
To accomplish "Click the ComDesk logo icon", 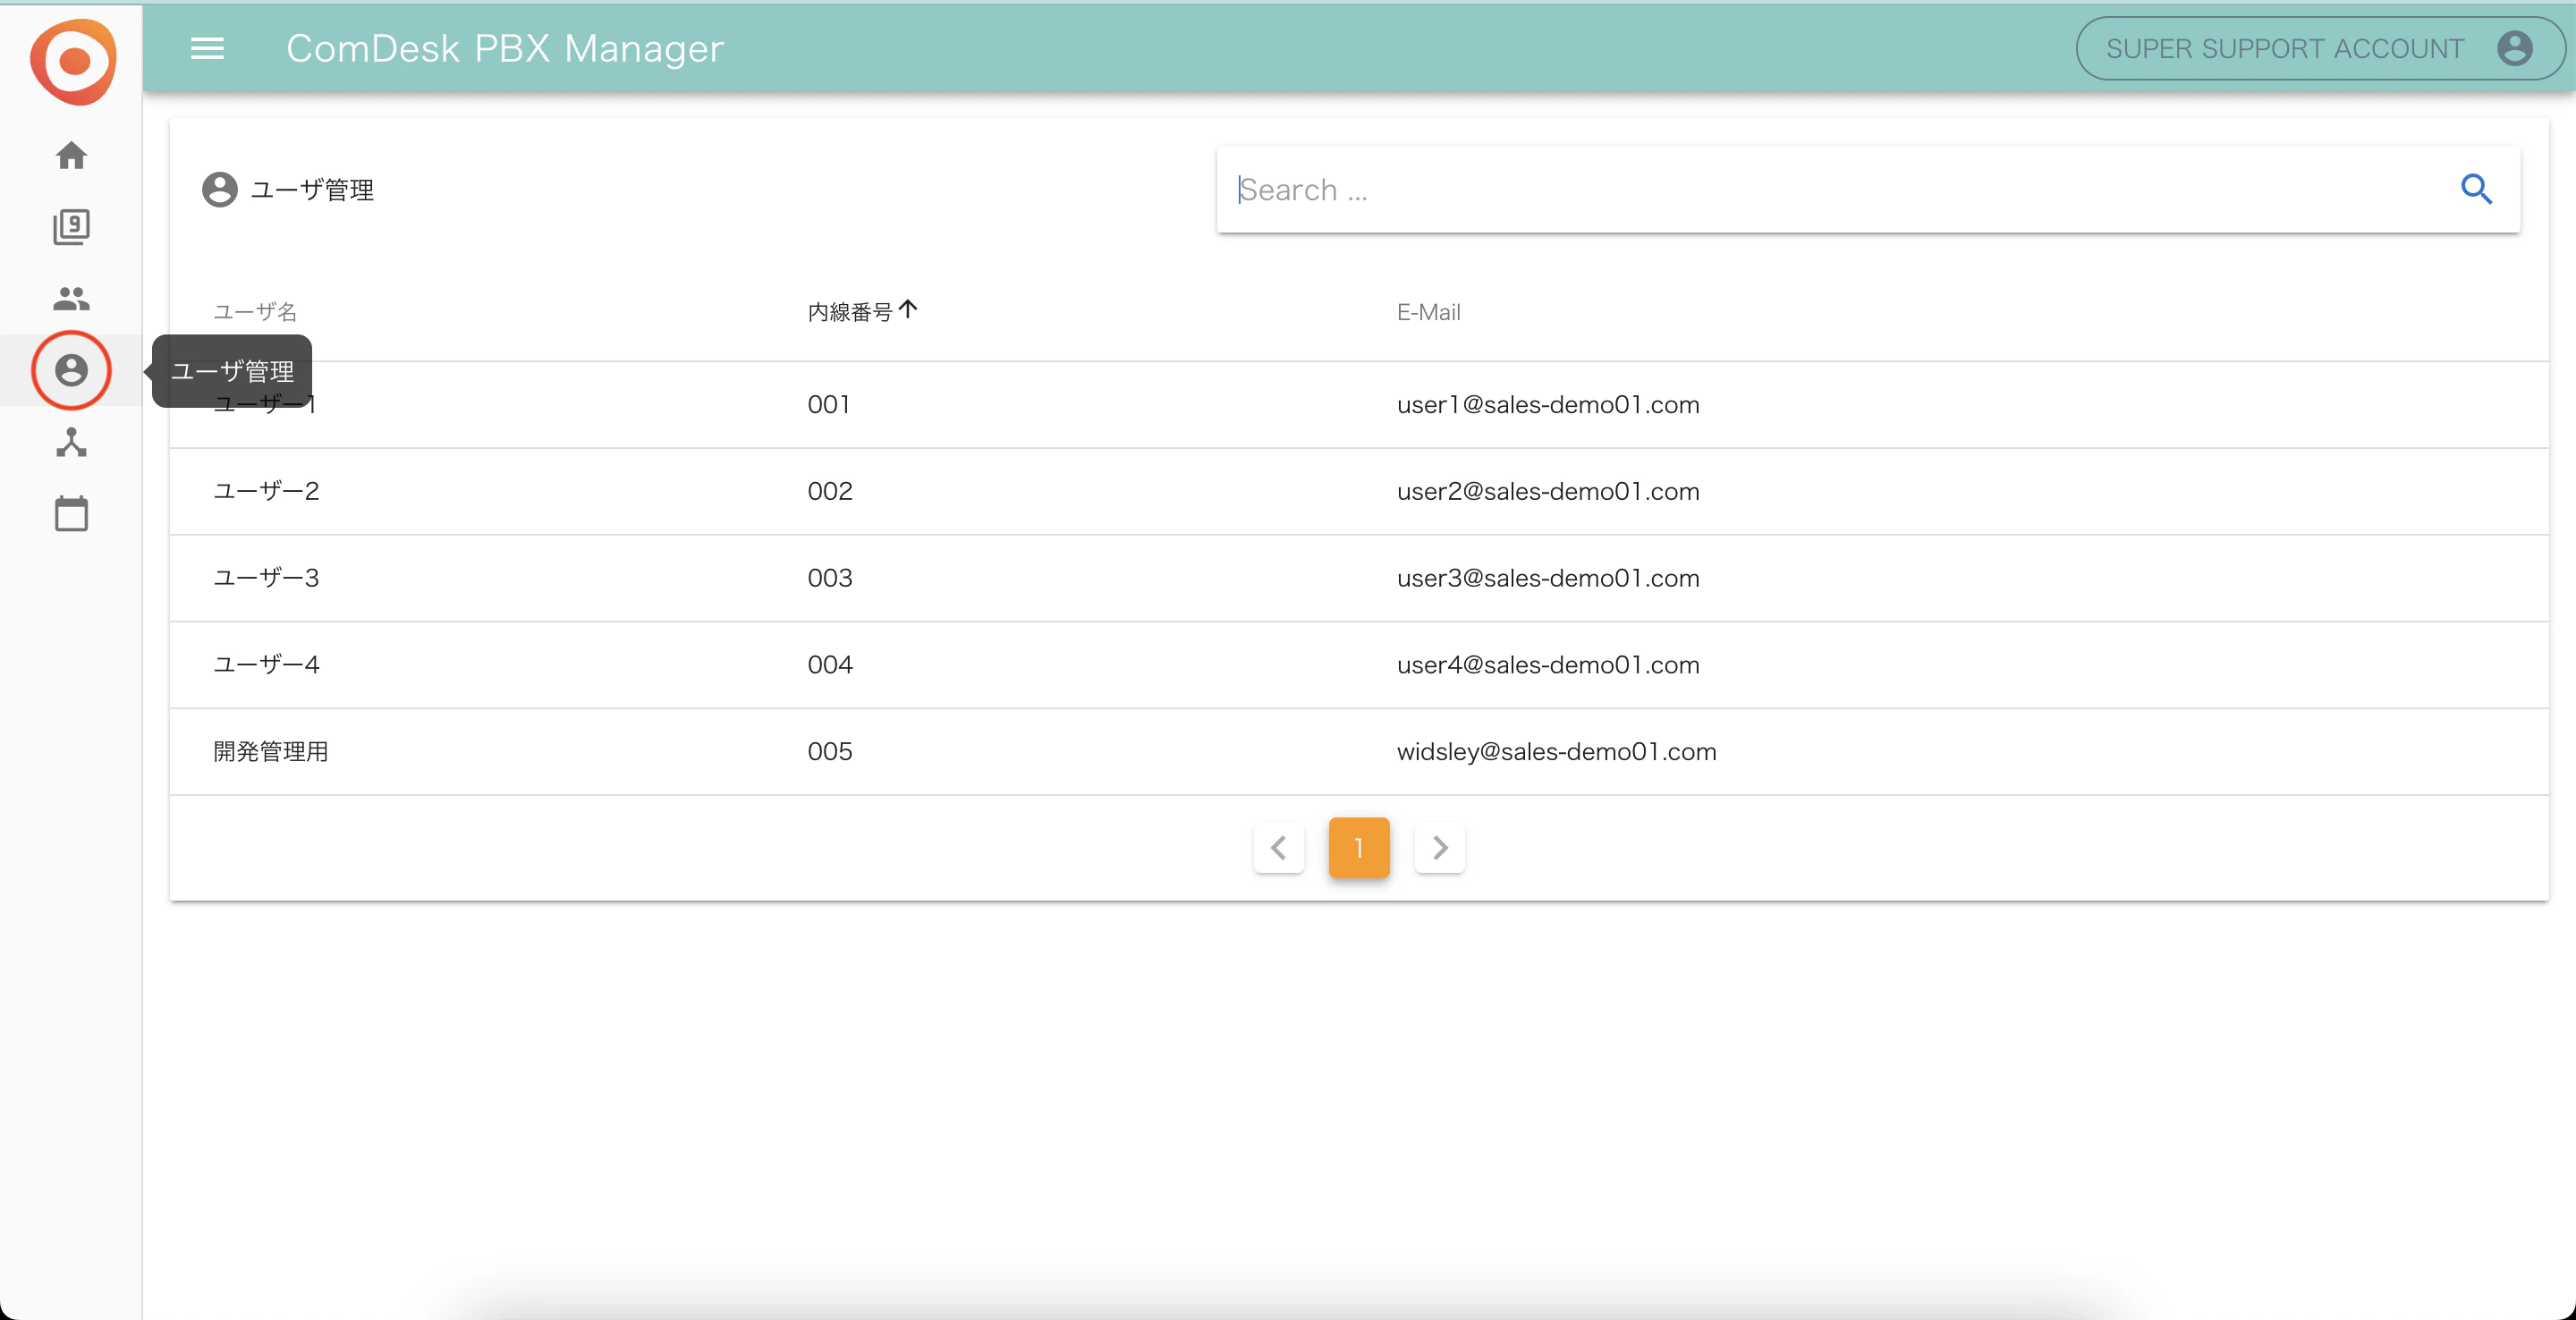I will pyautogui.click(x=73, y=62).
